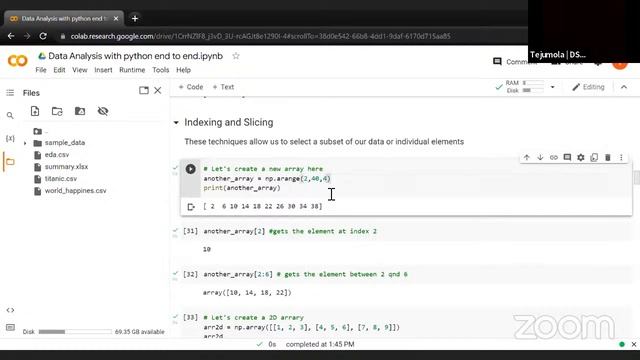Open the File menu

coord(41,70)
